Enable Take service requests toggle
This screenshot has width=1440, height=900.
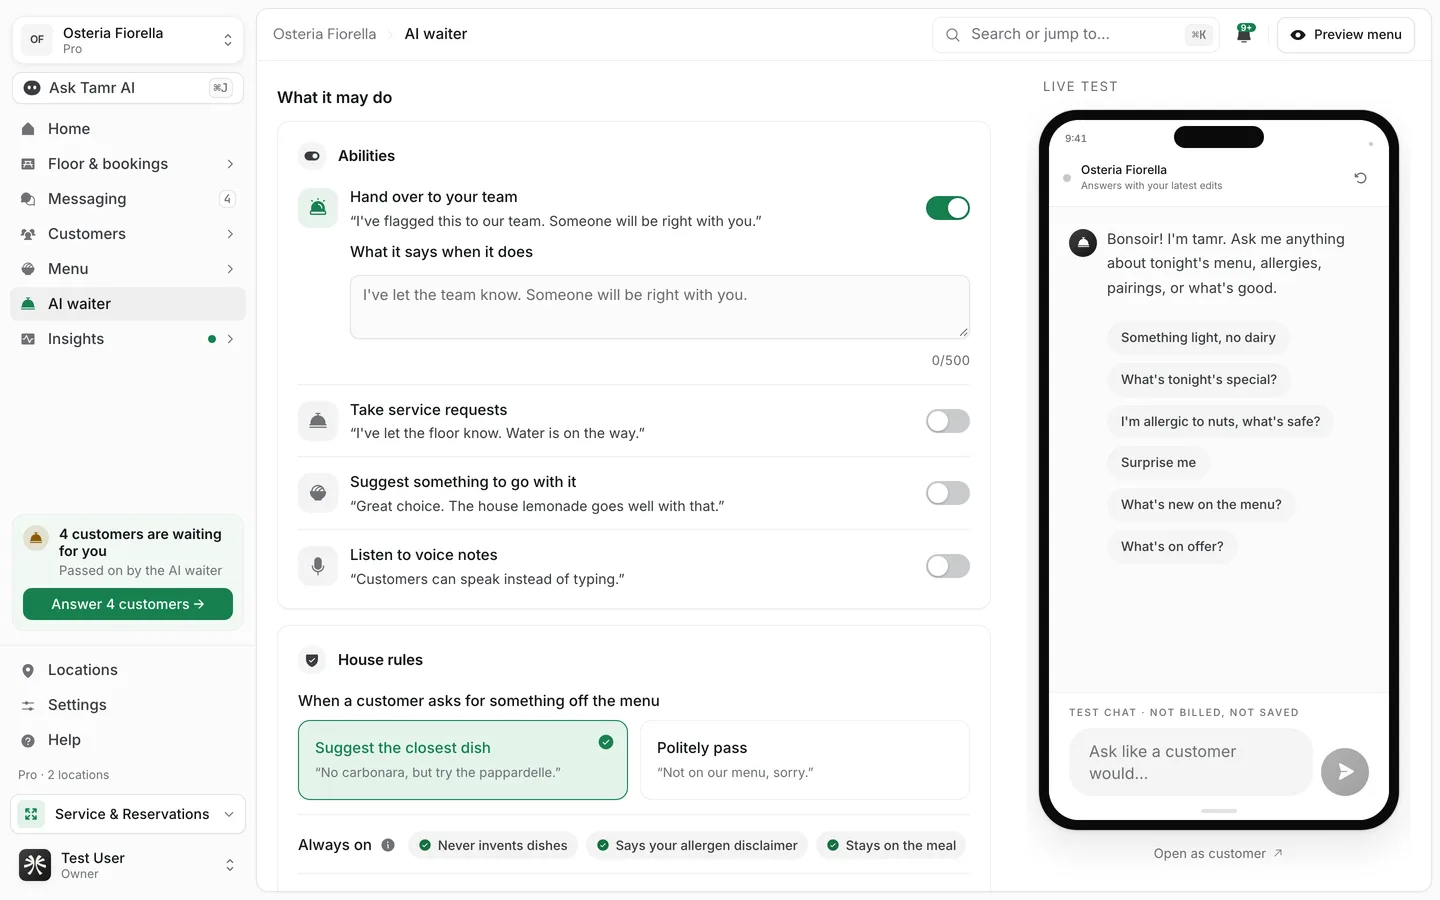[947, 421]
